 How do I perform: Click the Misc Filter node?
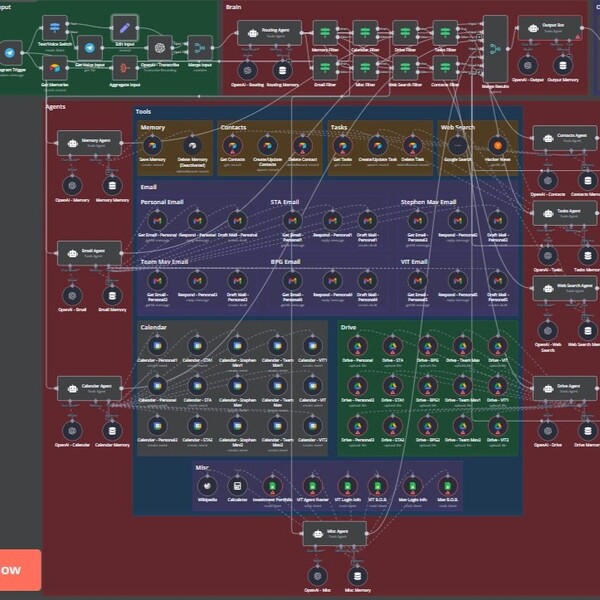(x=365, y=68)
